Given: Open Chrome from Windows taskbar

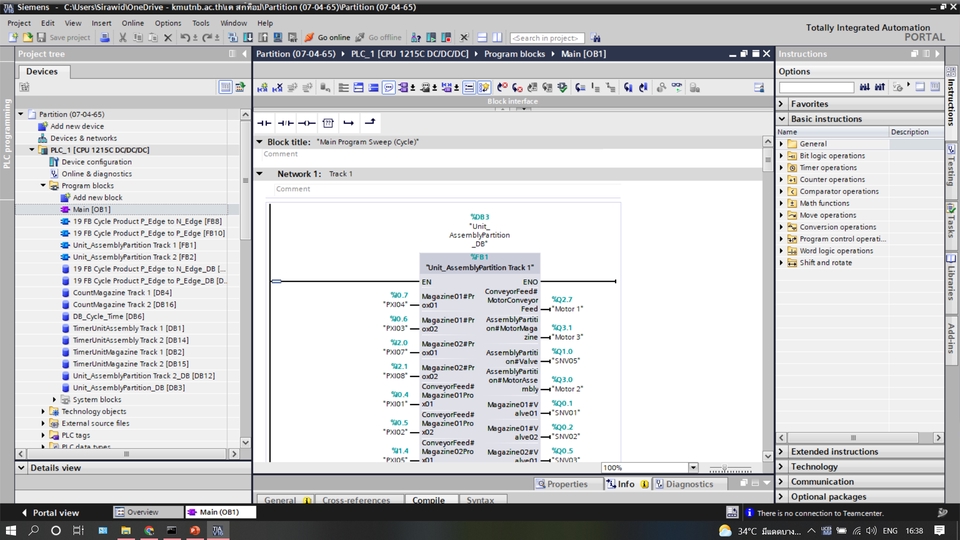Looking at the screenshot, I should point(149,530).
